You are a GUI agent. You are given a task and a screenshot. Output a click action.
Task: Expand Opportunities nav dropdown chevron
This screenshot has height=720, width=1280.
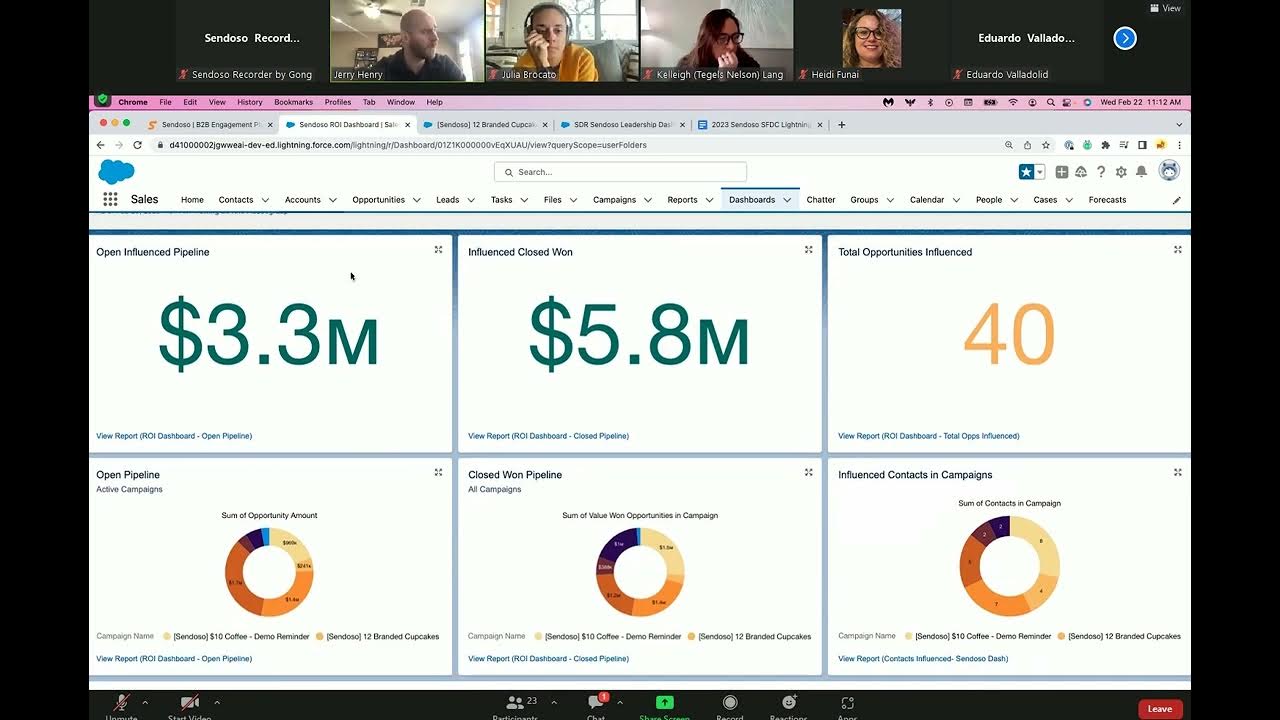click(416, 200)
